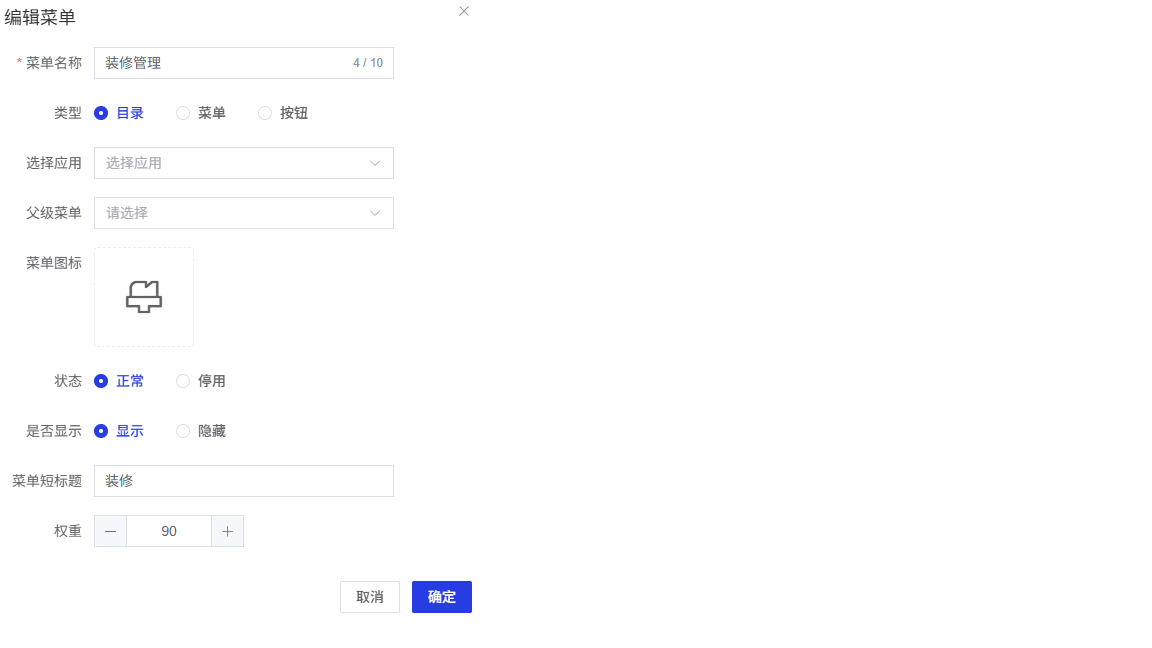Choose the 菜单 type option

(x=183, y=113)
